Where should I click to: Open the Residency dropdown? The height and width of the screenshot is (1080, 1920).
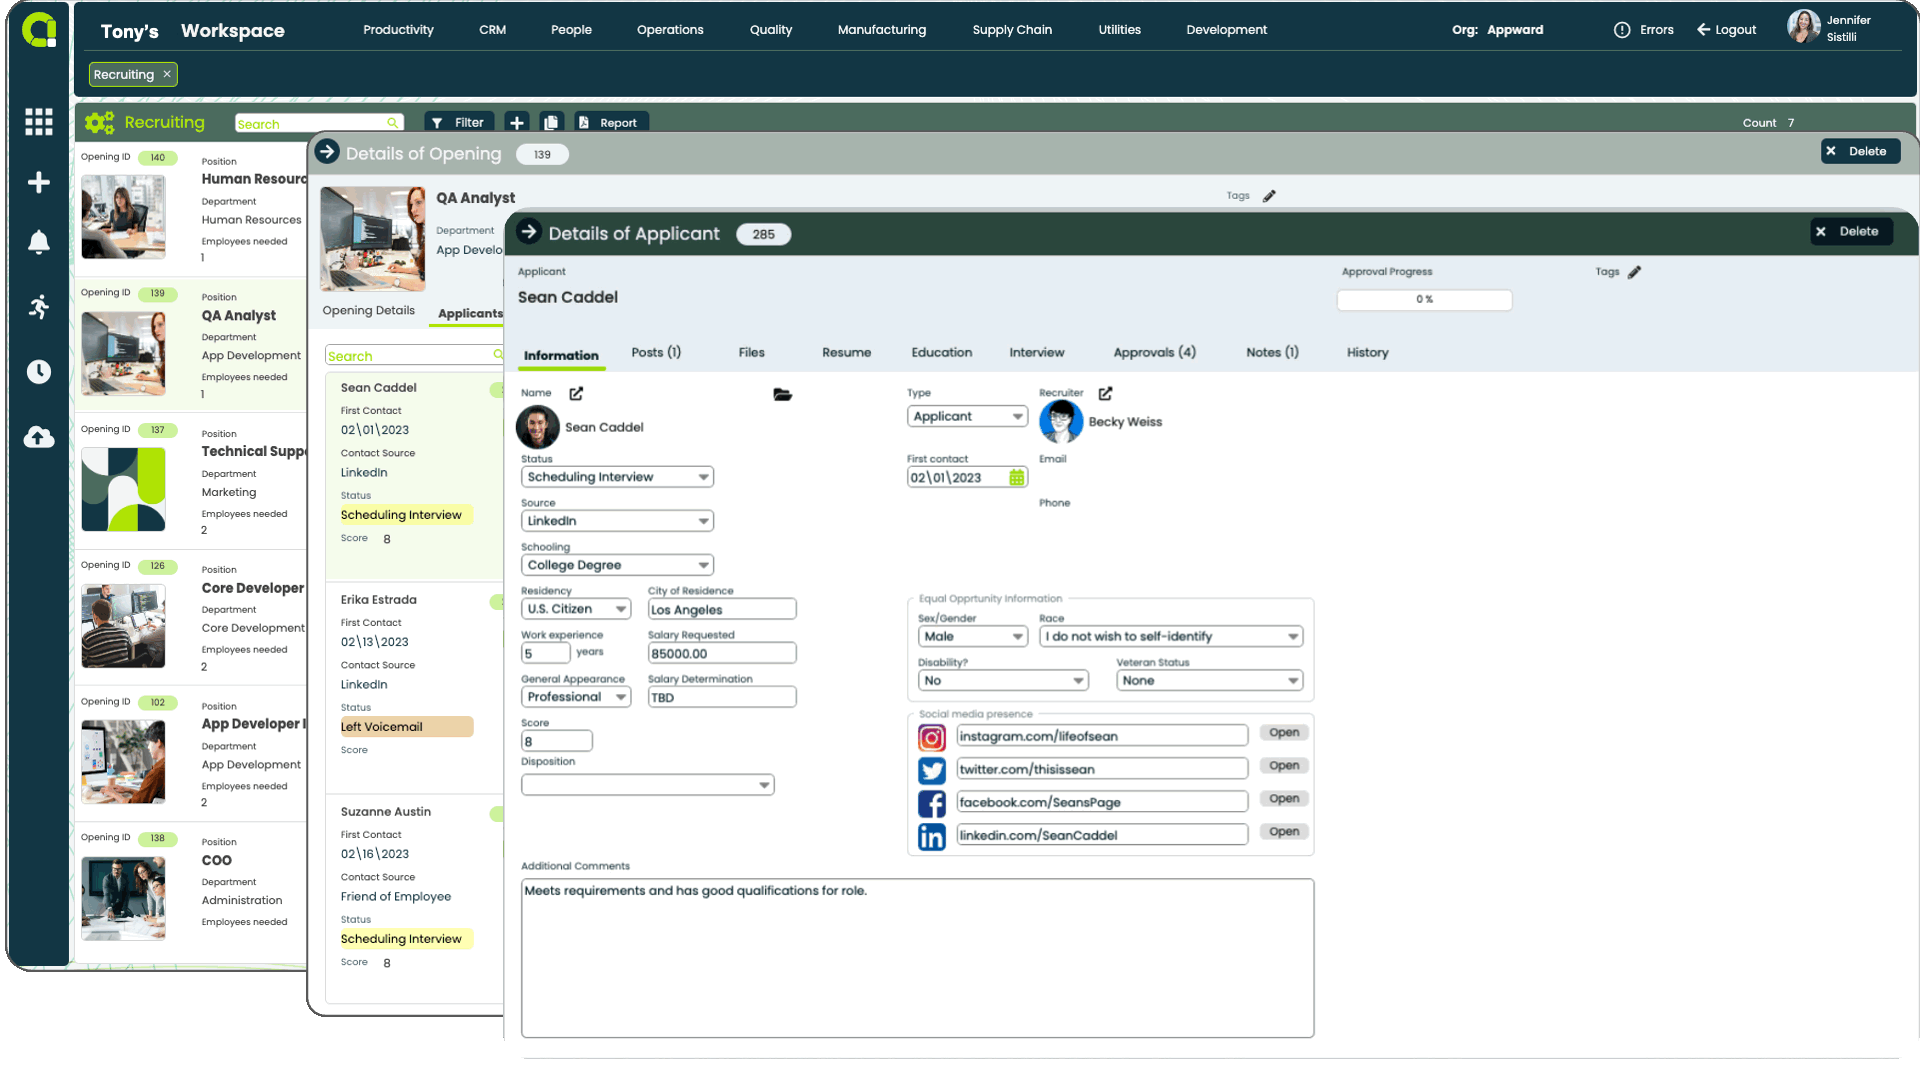coord(576,609)
